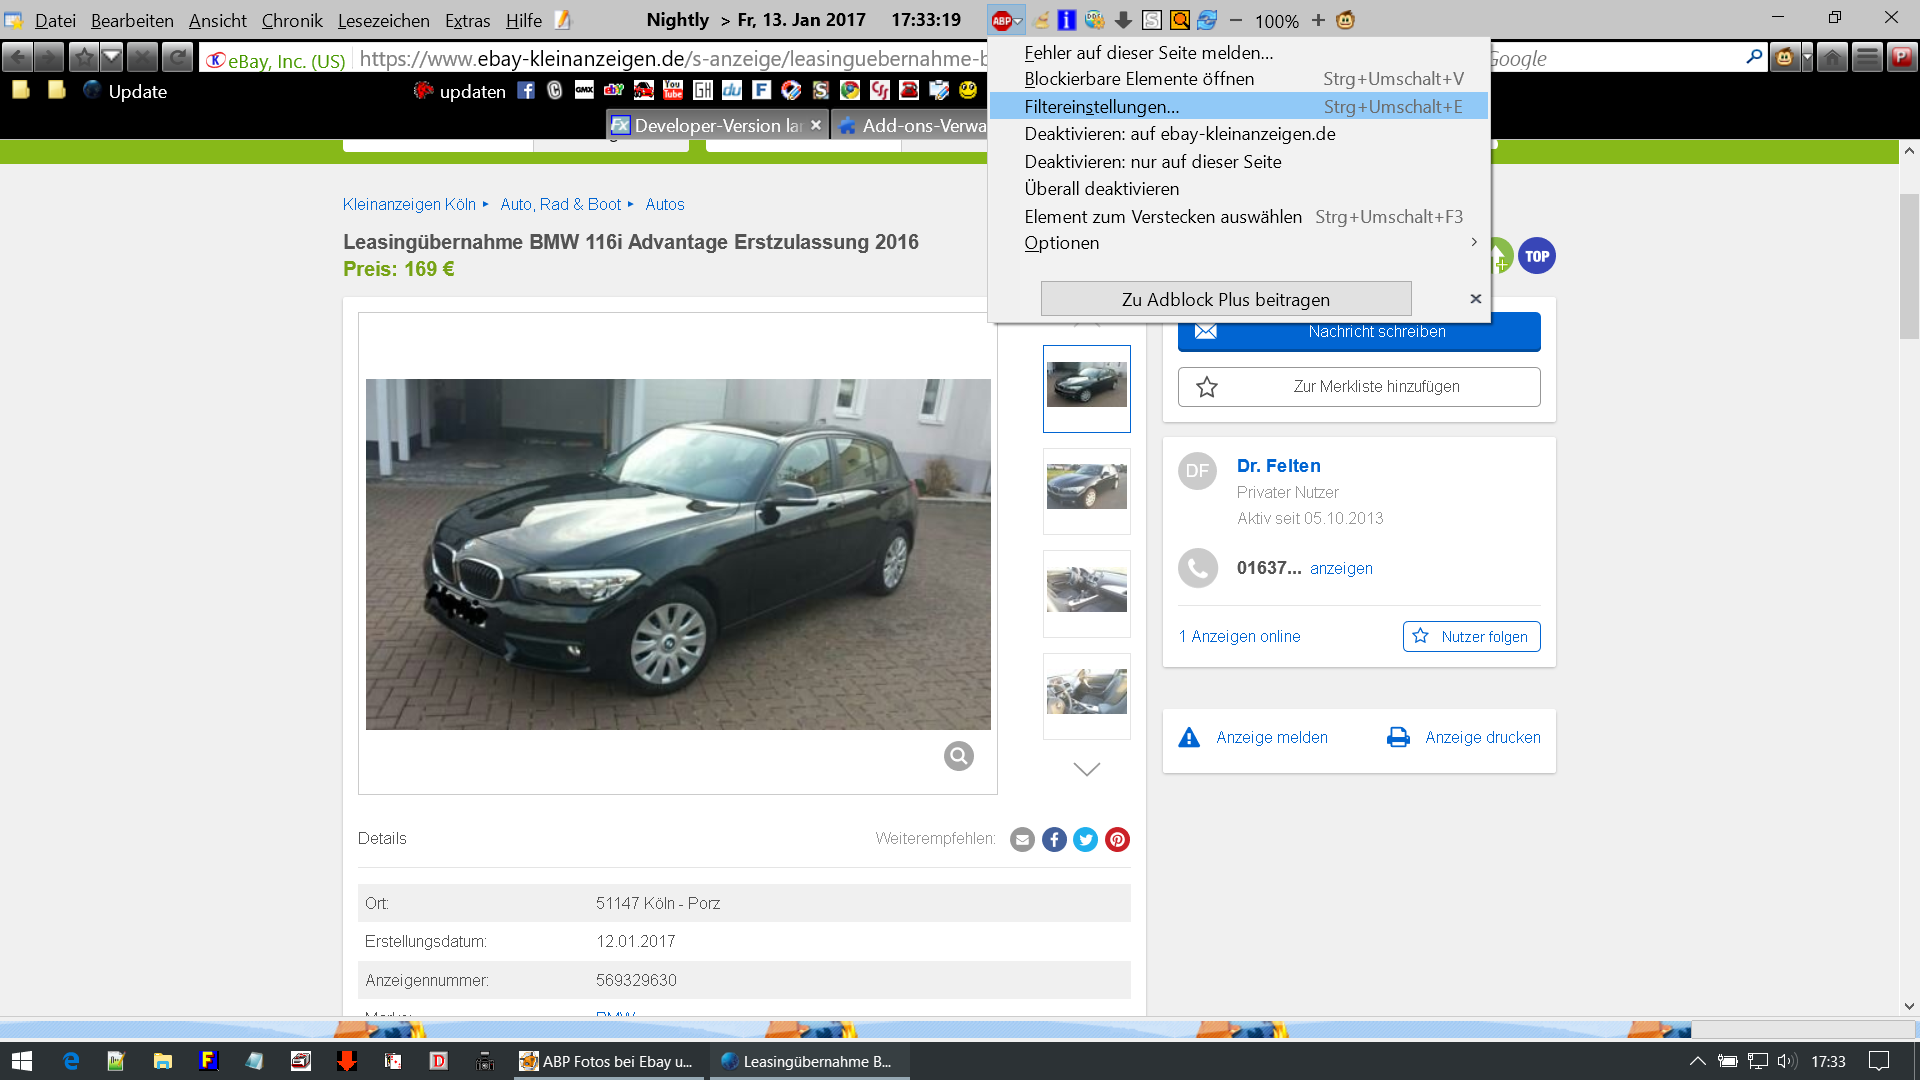This screenshot has height=1080, width=1920.
Task: Click the Facebook bookmark in the bookmarks bar
Action: coord(526,91)
